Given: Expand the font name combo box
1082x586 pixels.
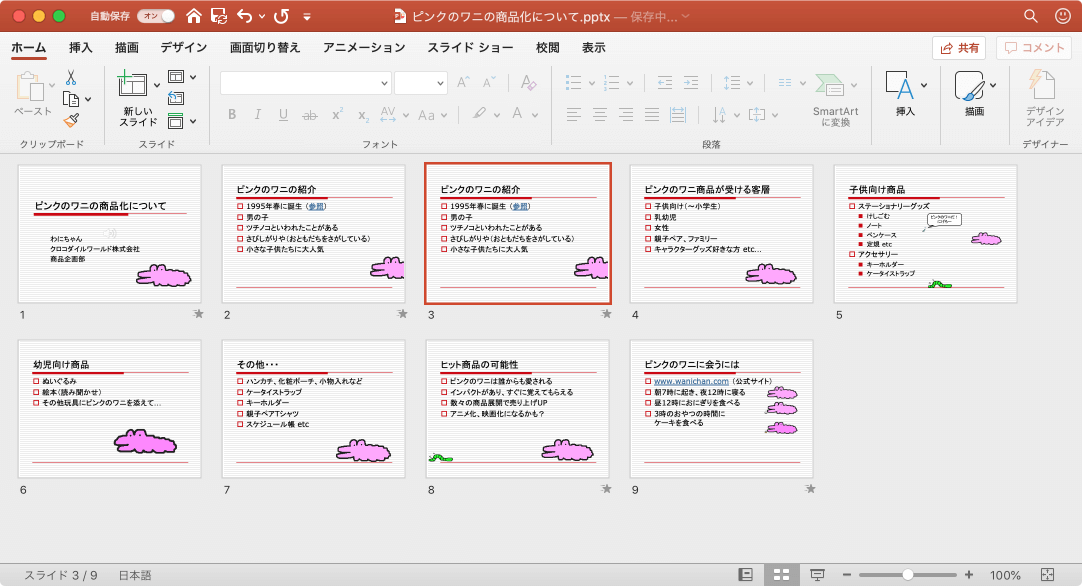Looking at the screenshot, I should (x=385, y=83).
